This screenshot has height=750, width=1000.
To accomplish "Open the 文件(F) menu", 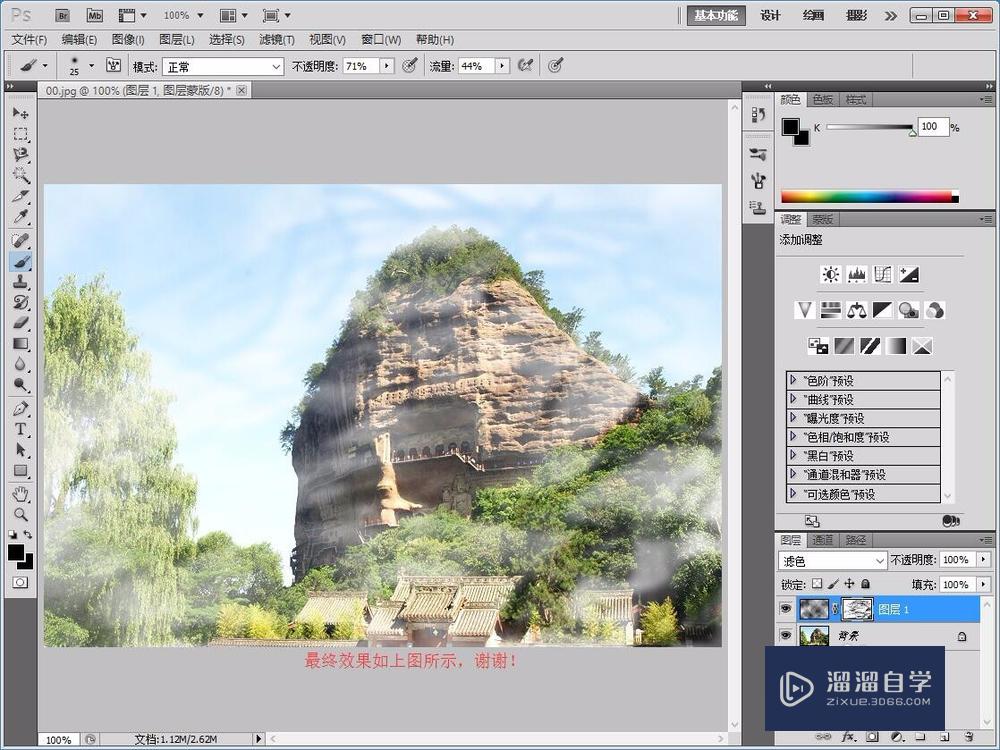I will [29, 40].
